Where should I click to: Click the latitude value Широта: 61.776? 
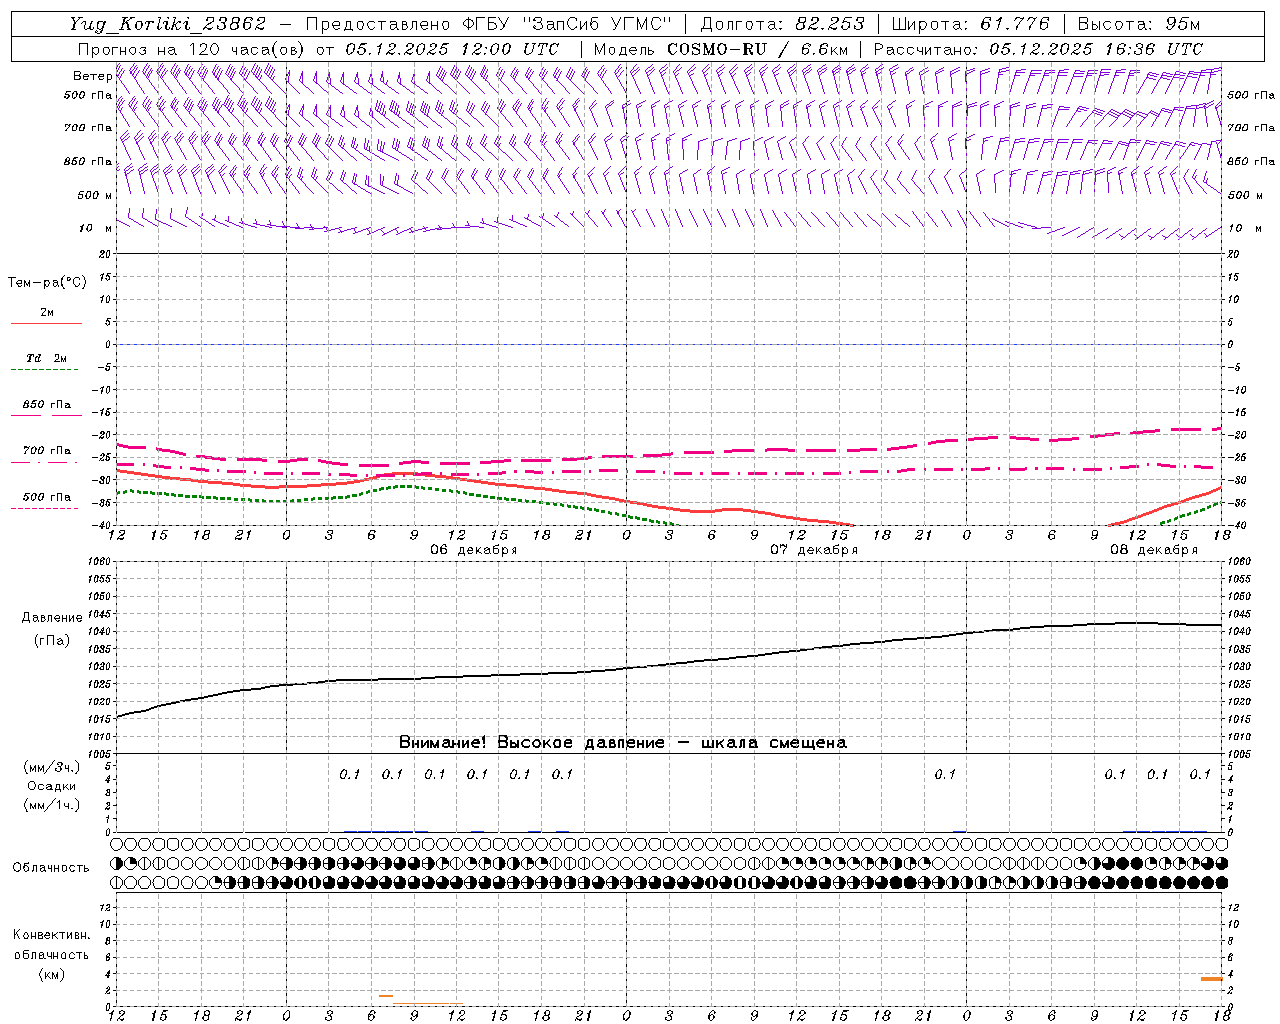click(970, 24)
